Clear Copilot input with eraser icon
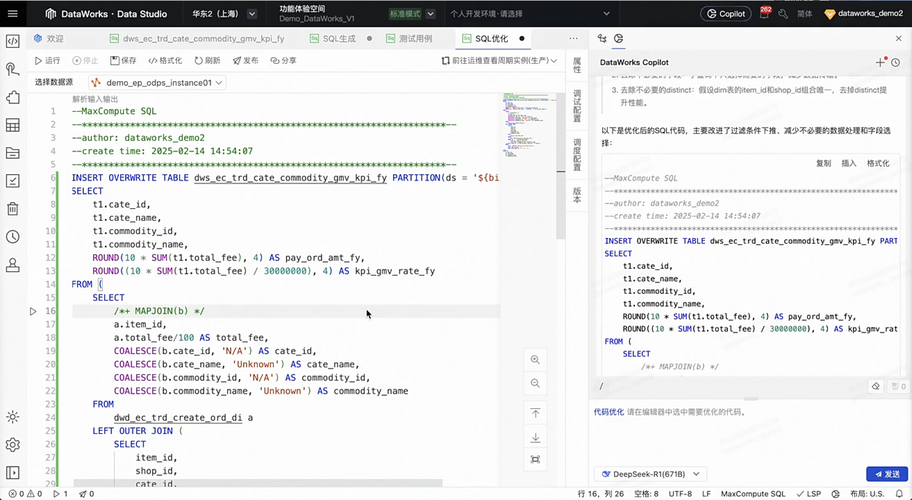Image resolution: width=912 pixels, height=500 pixels. [876, 386]
